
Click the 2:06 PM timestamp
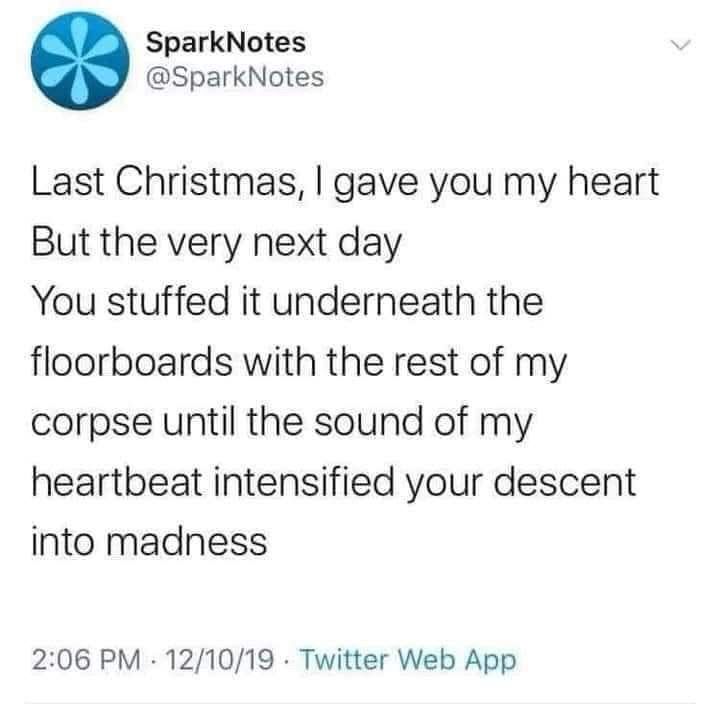pyautogui.click(x=87, y=659)
